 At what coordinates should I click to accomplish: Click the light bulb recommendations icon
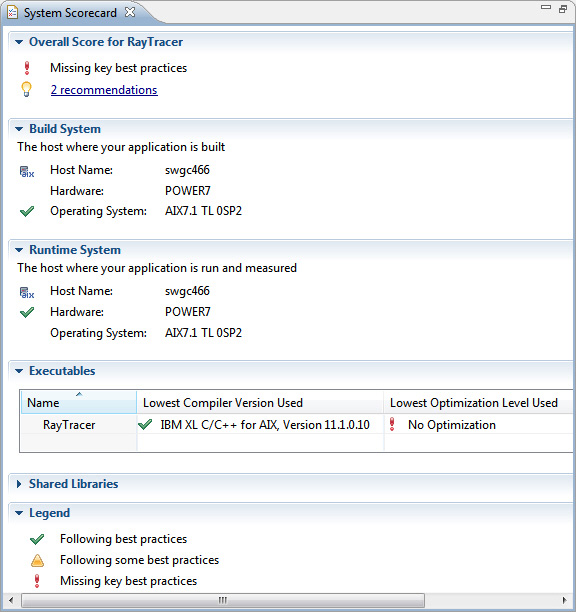tap(26, 89)
